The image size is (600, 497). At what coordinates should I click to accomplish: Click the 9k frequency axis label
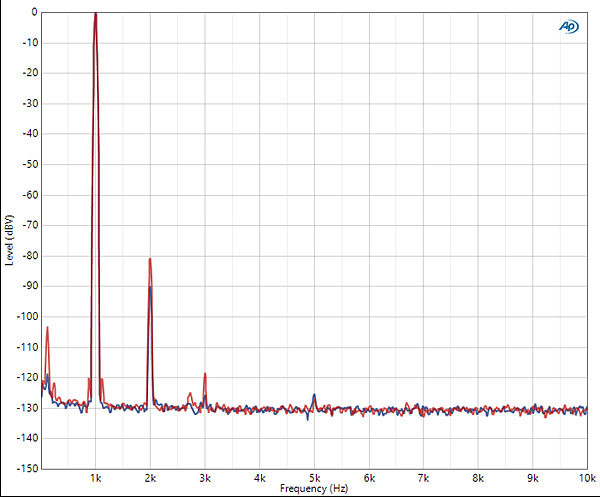pos(533,478)
